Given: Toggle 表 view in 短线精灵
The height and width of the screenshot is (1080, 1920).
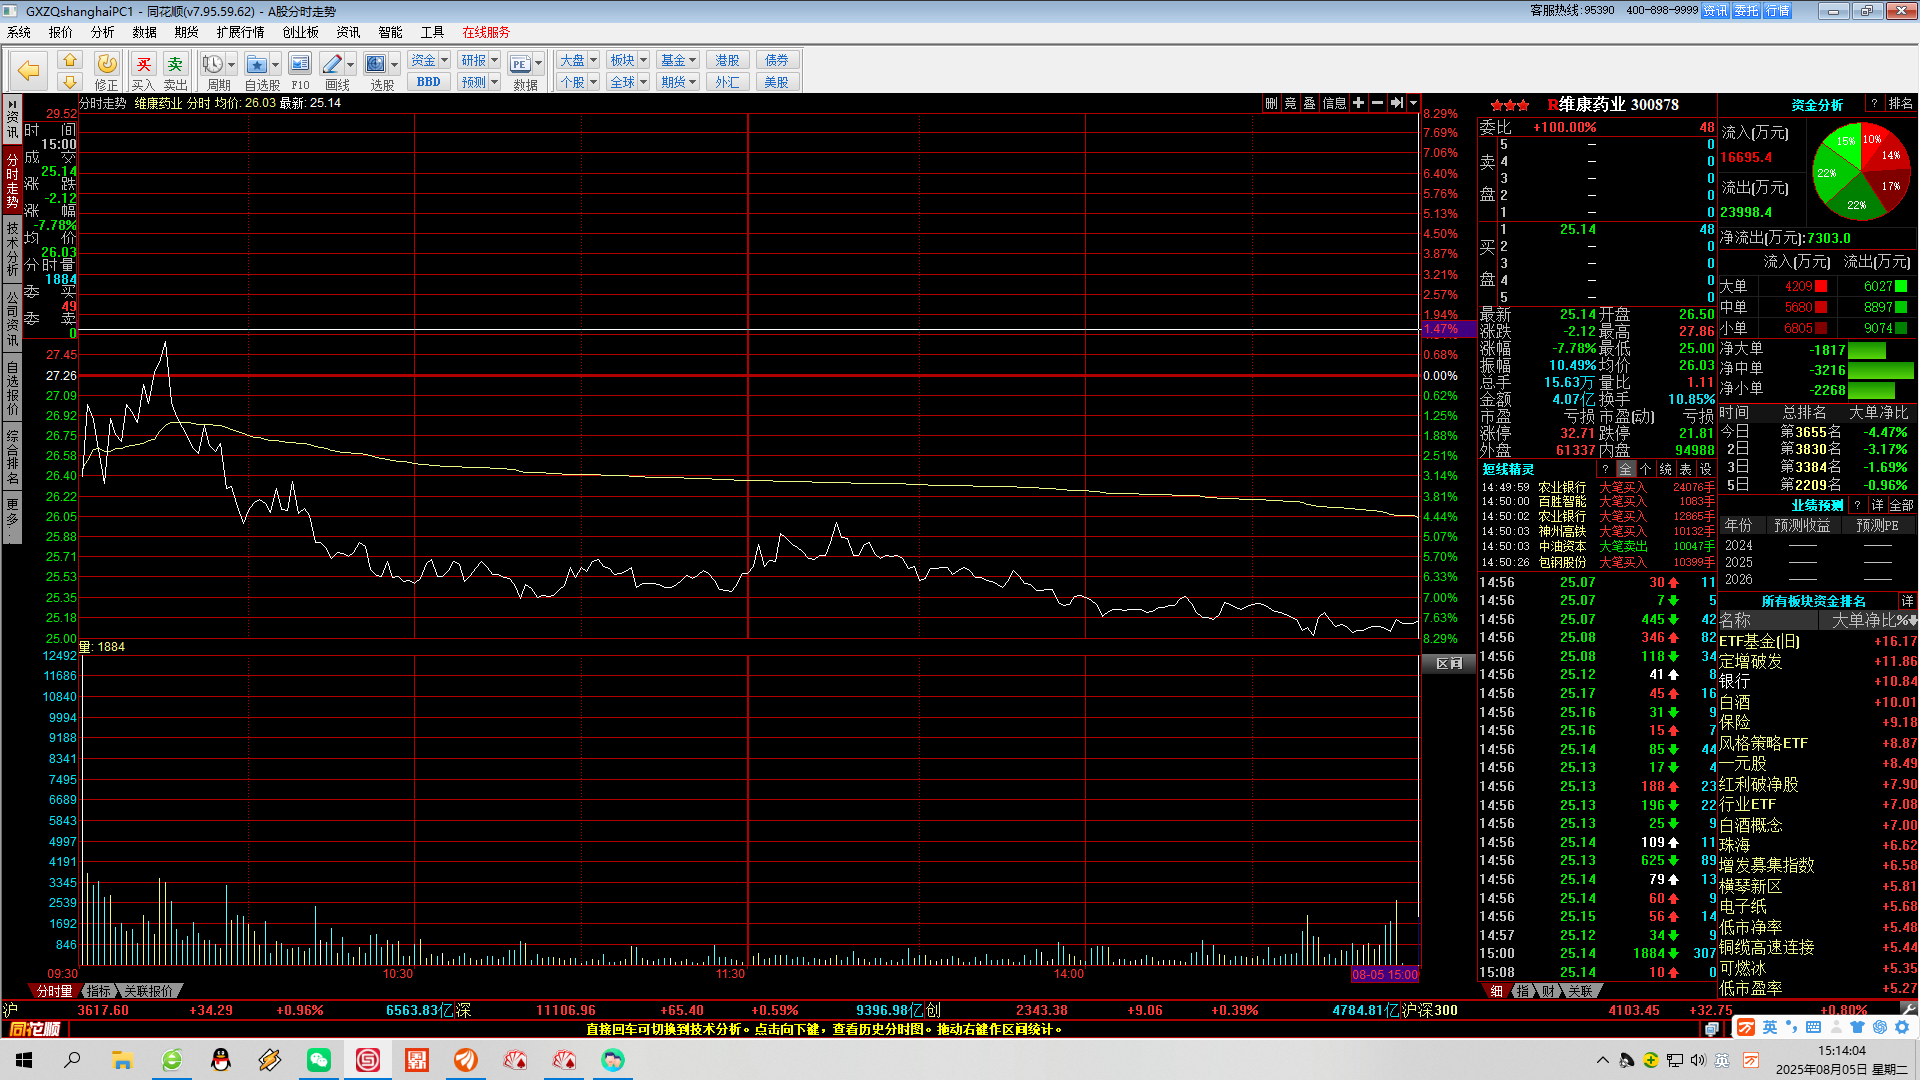Looking at the screenshot, I should pos(1686,469).
